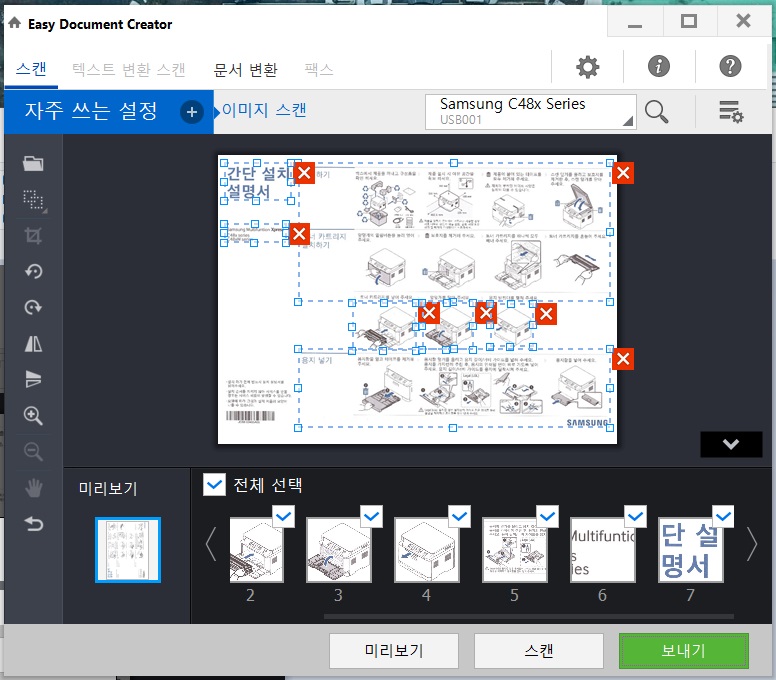Delete the rightmost small printer region

coord(546,314)
